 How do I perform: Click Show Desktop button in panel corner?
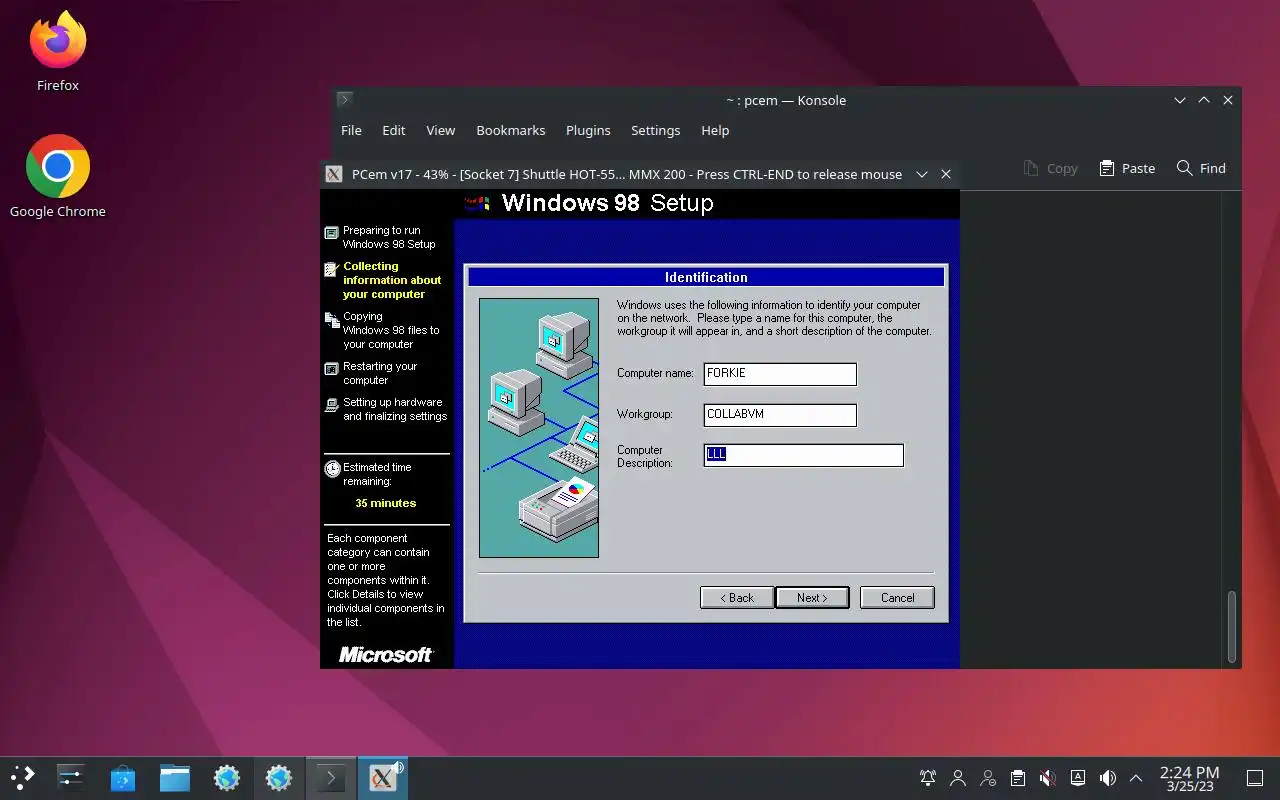coord(1254,778)
